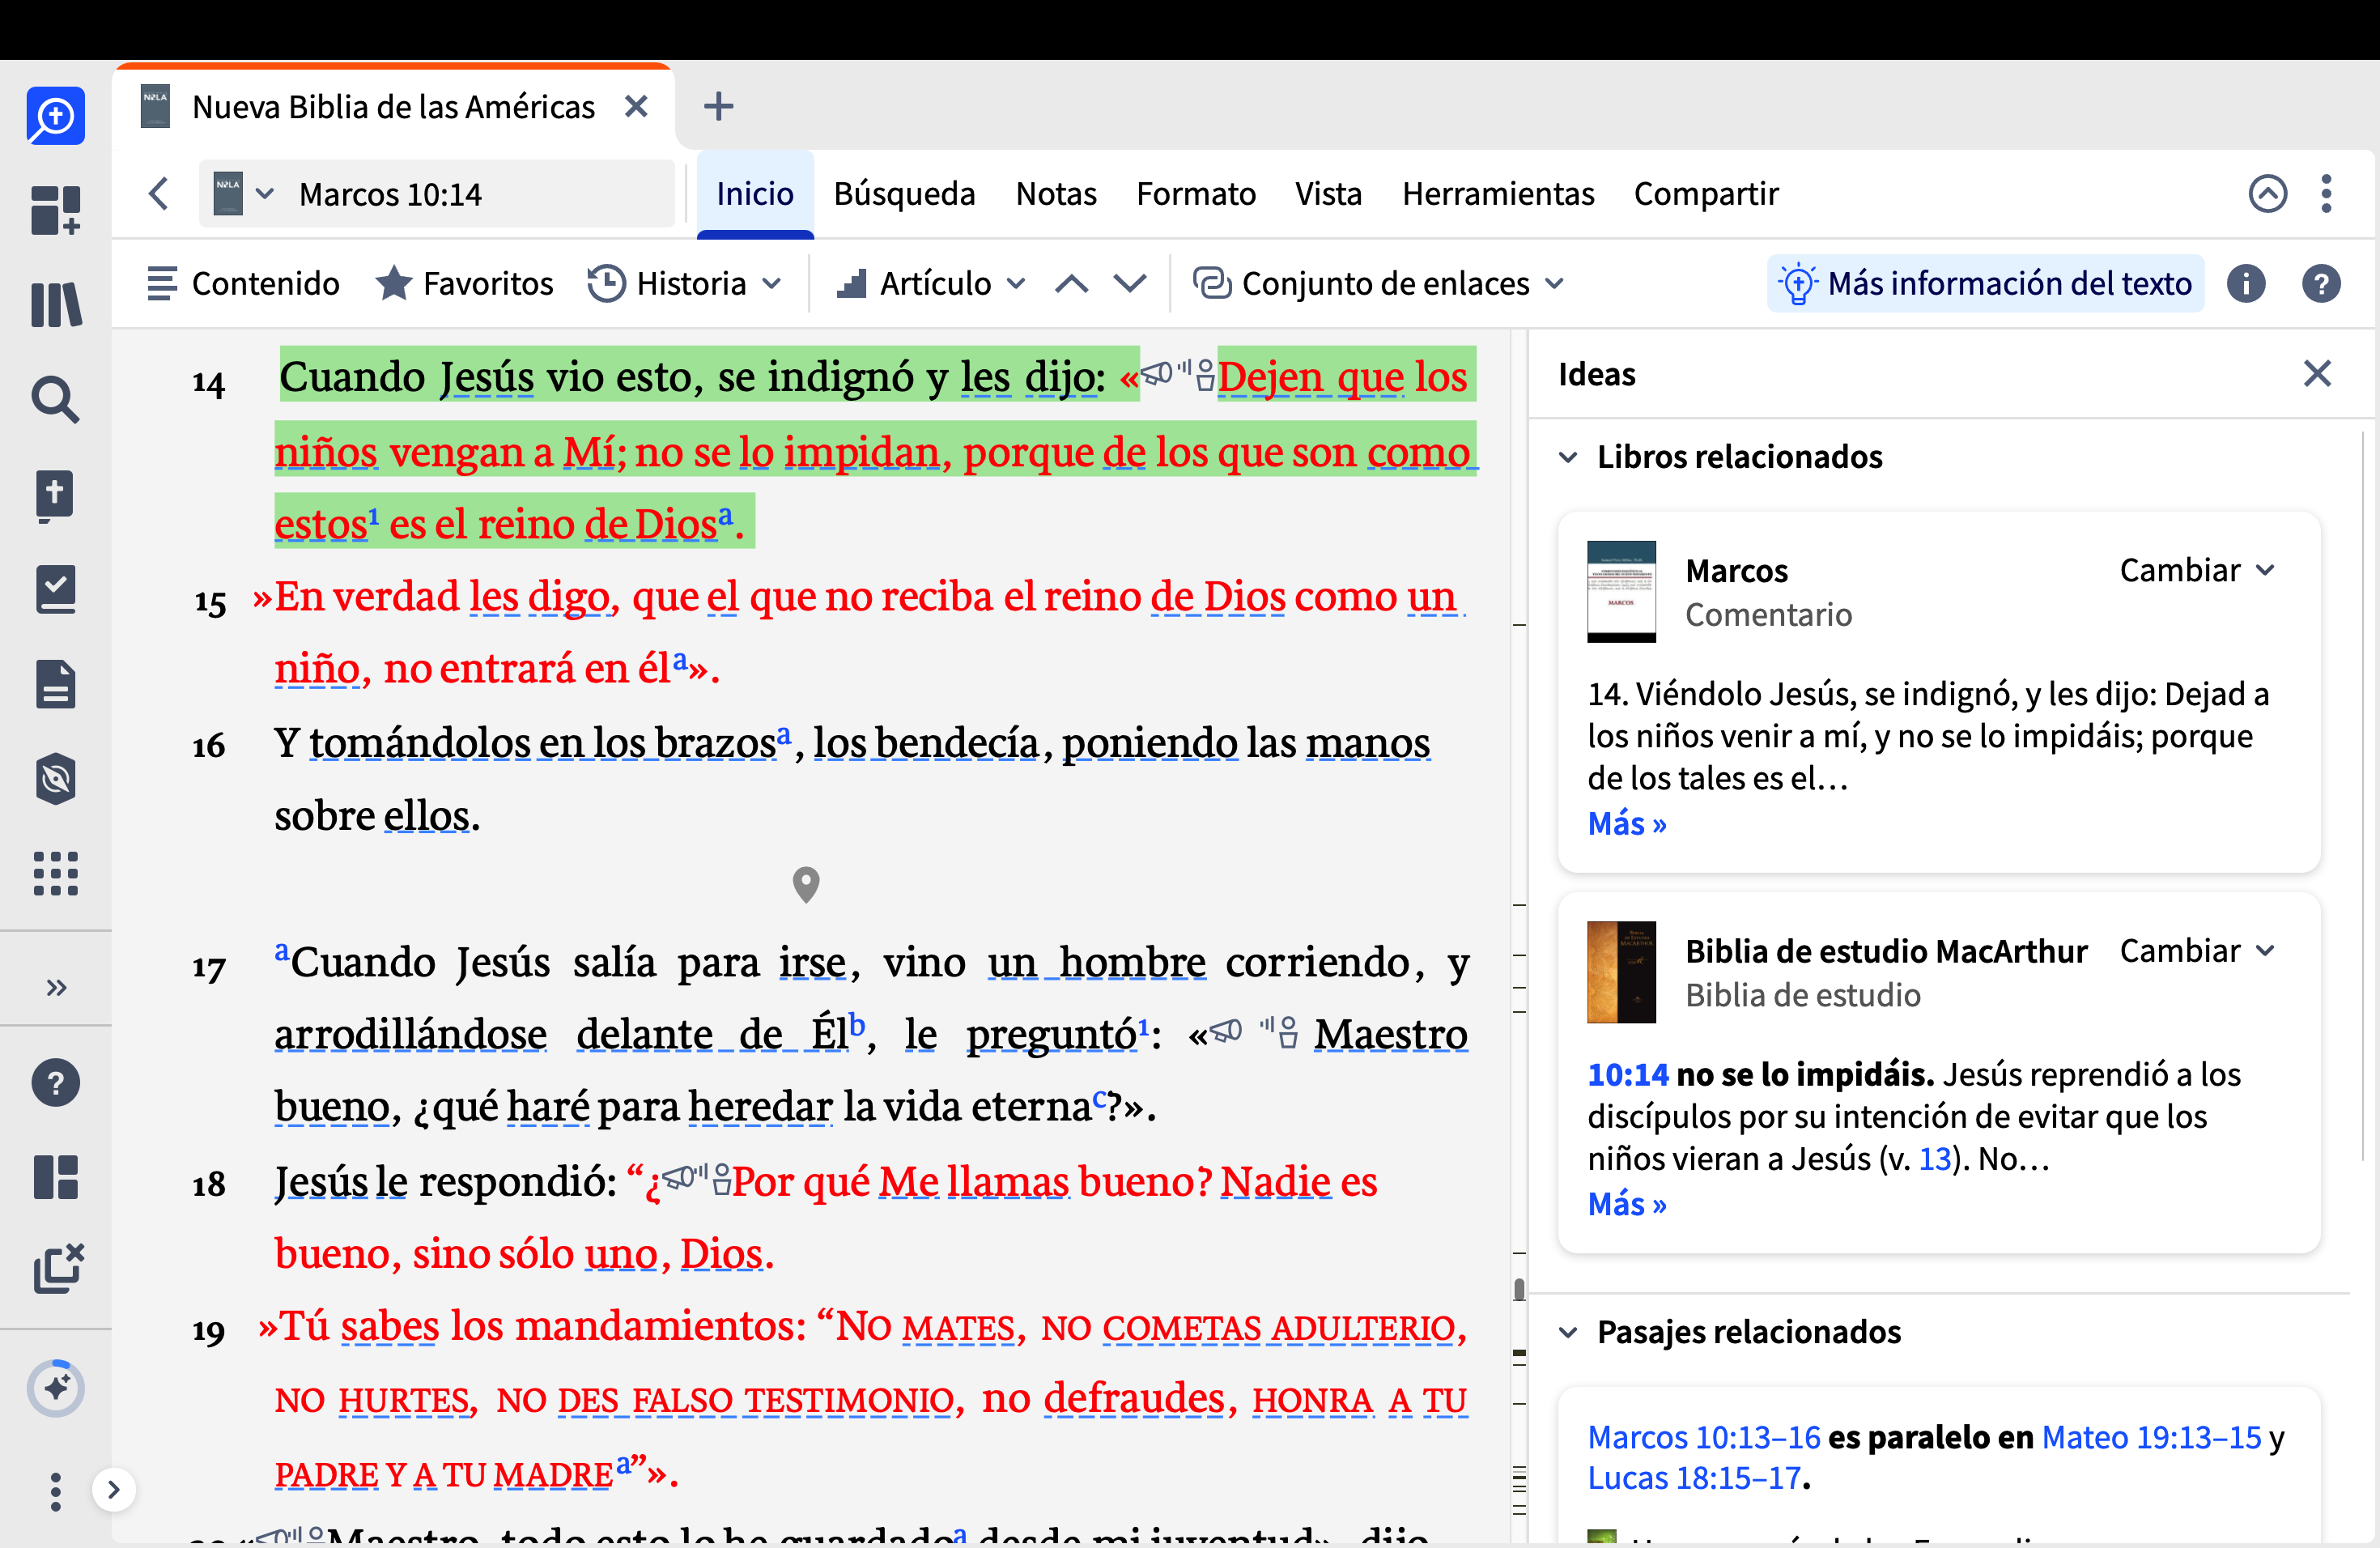Screen dimensions: 2380x1548
Task: Click the magnifier Search icon in sidebar
Action: click(x=55, y=399)
